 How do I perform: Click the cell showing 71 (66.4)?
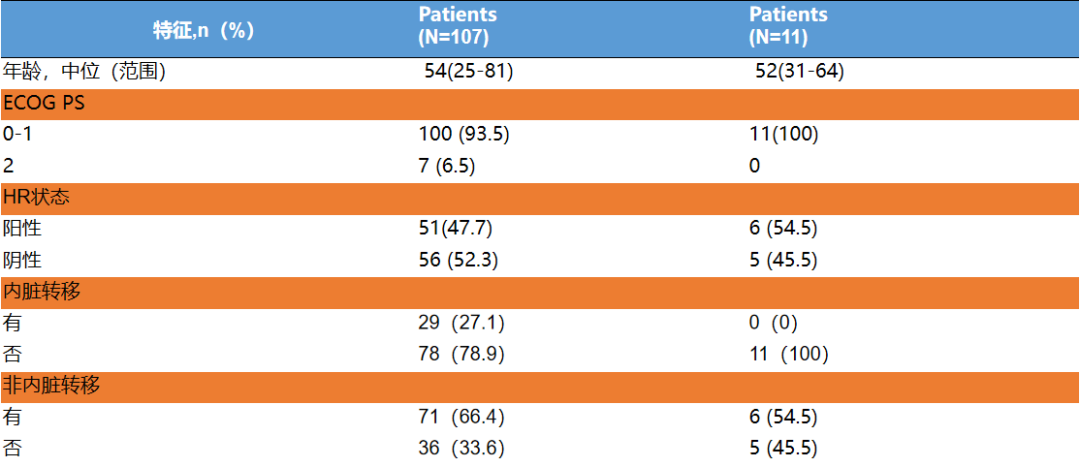click(460, 416)
